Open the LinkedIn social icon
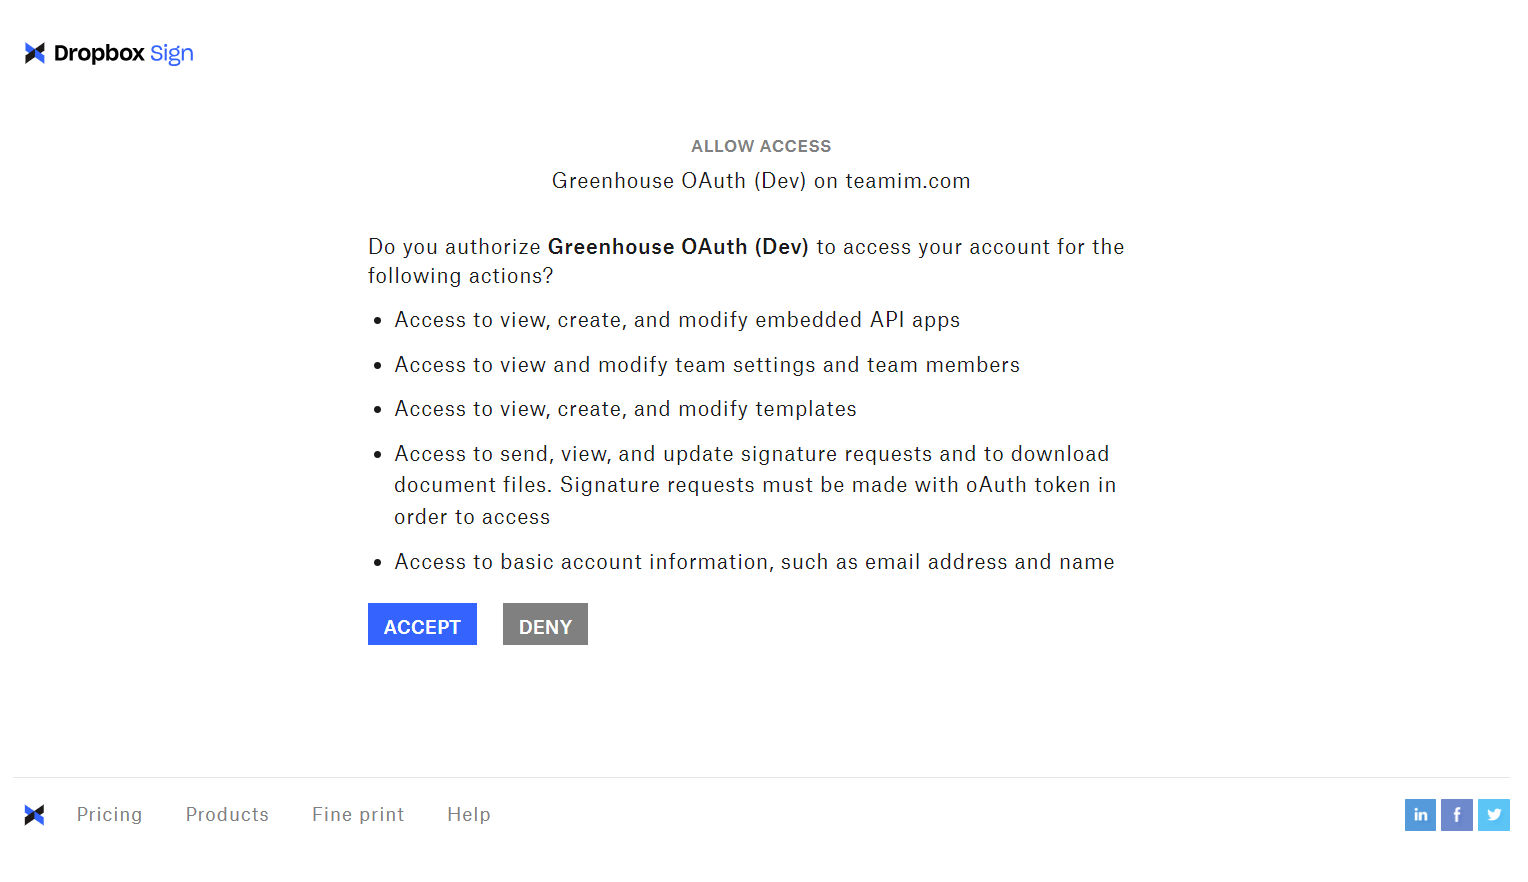The height and width of the screenshot is (882, 1528). 1420,815
